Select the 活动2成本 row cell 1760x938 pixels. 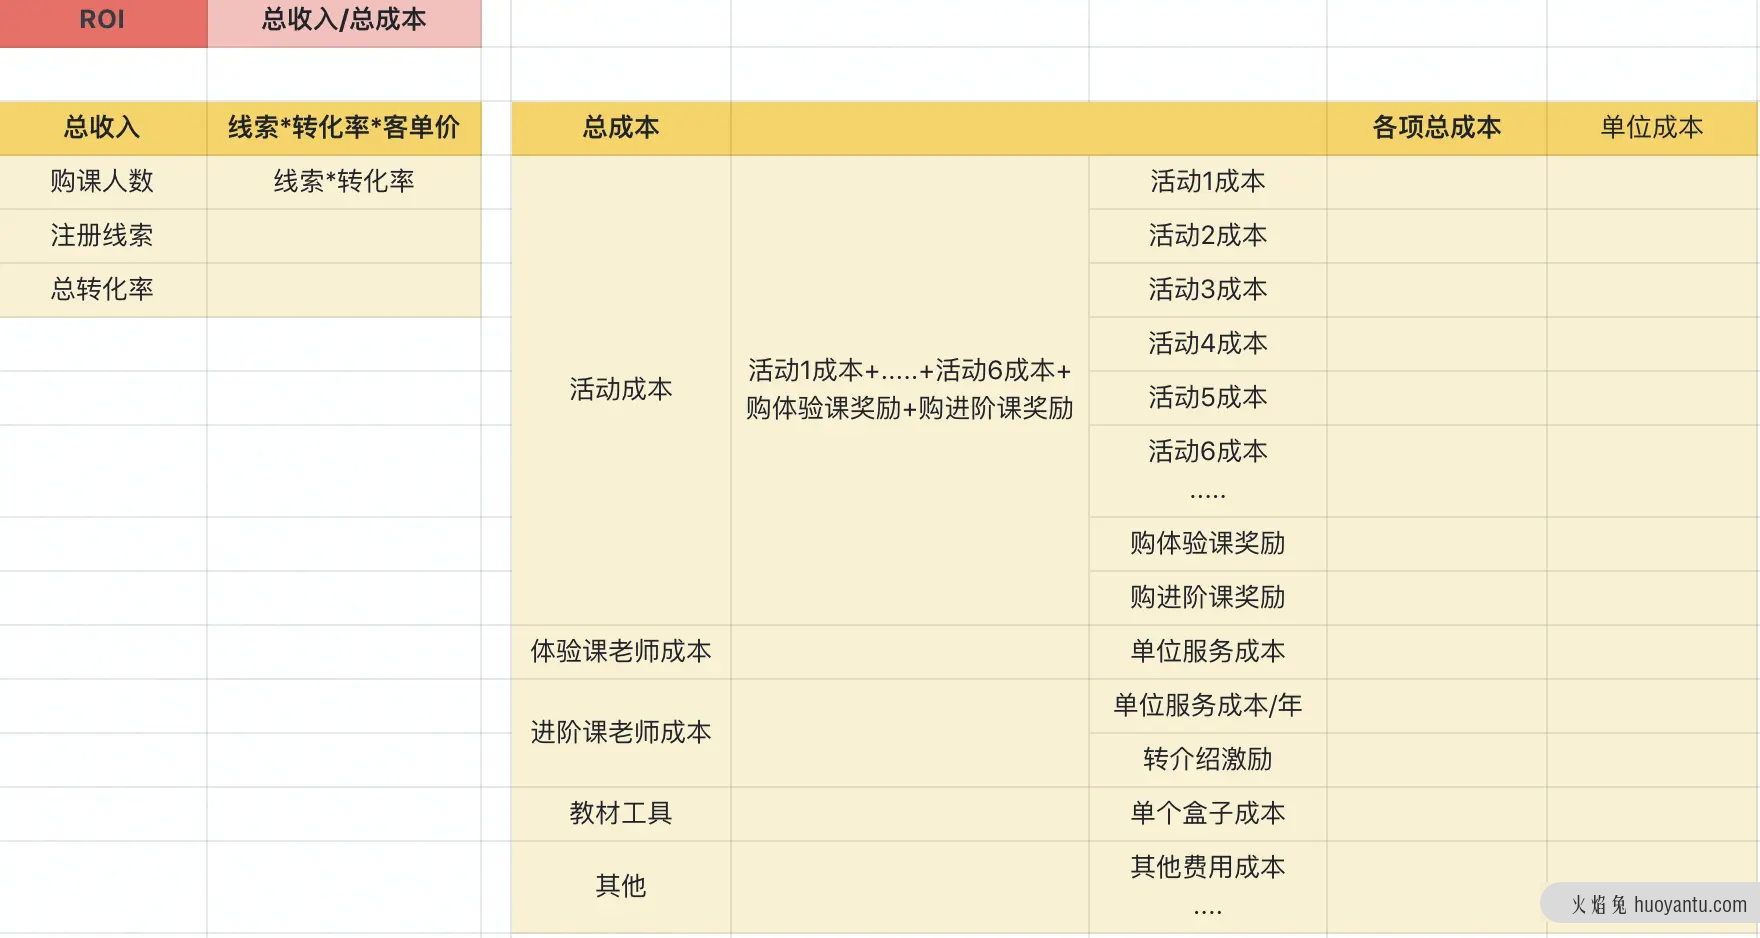pos(1208,236)
